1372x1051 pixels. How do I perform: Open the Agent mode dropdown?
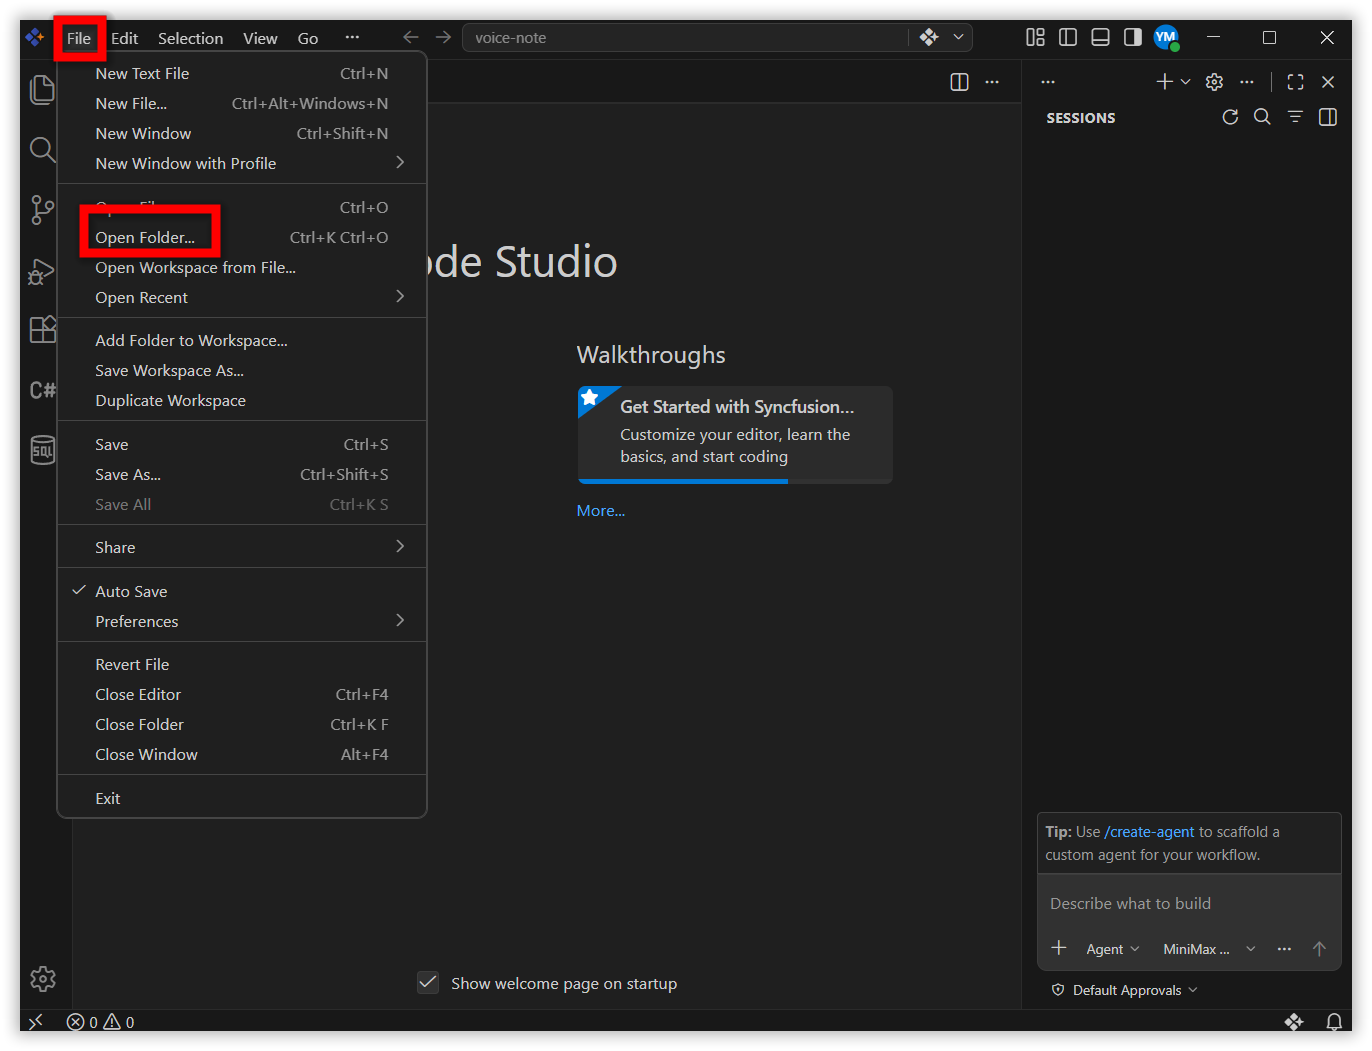1112,949
